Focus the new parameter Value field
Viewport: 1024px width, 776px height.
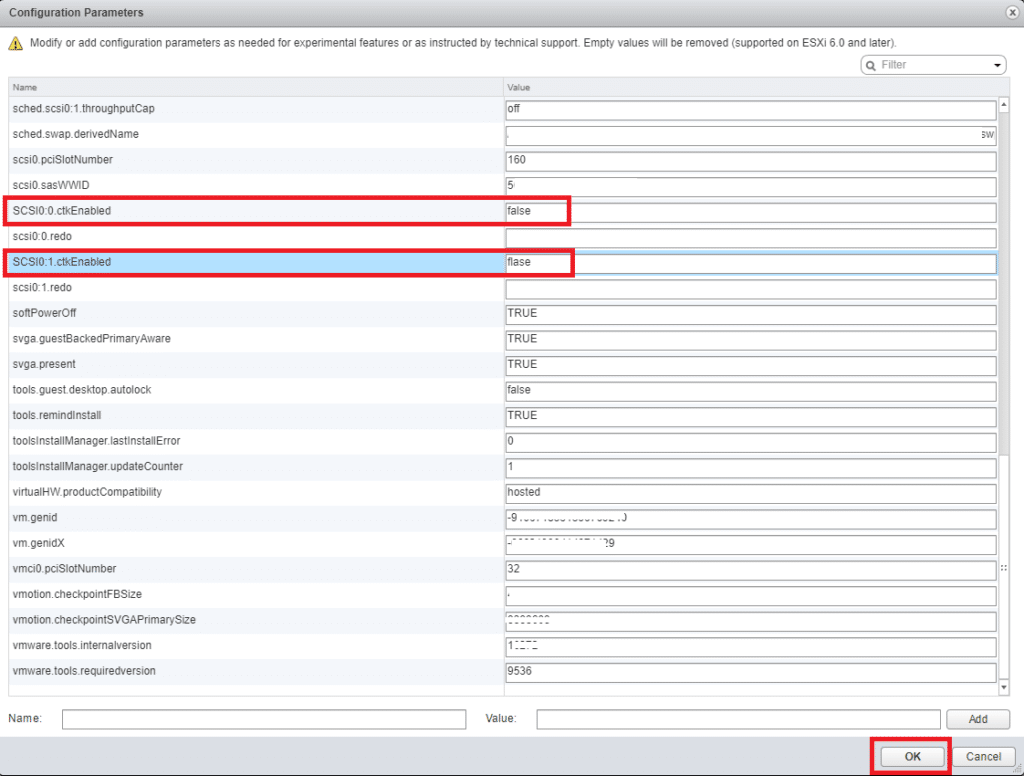[x=738, y=719]
